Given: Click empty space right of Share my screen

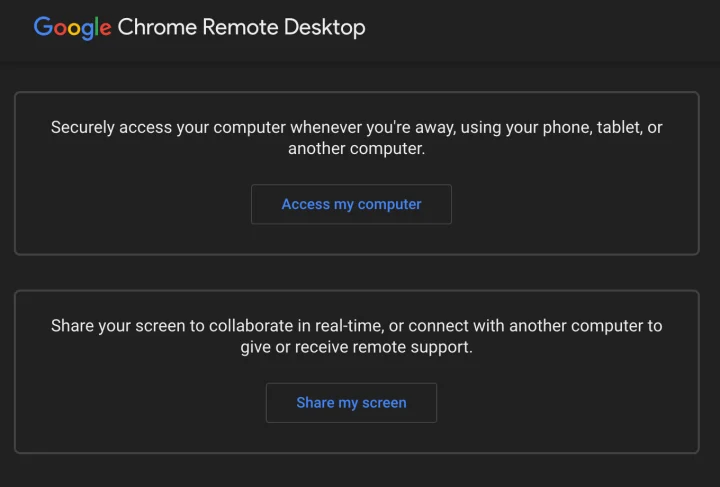Looking at the screenshot, I should pos(560,403).
